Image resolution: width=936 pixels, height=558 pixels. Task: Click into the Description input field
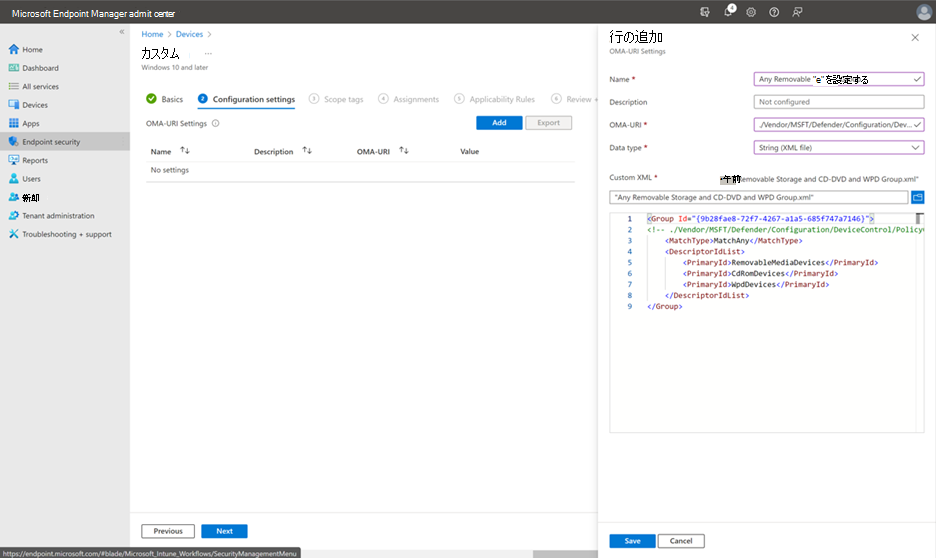point(839,102)
